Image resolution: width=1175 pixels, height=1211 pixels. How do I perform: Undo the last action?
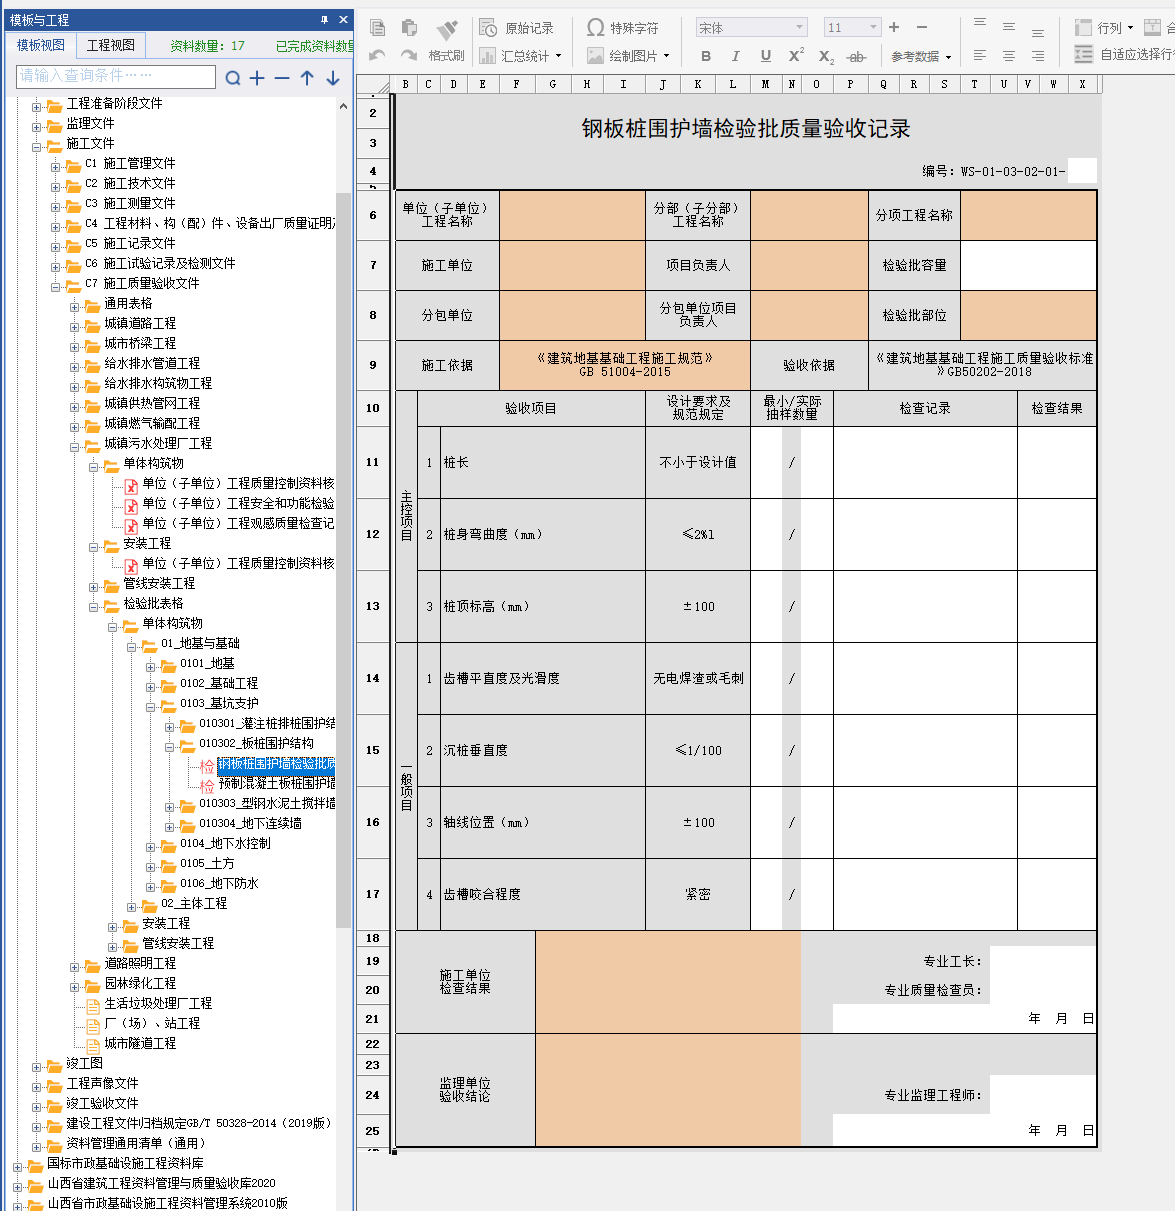[377, 56]
